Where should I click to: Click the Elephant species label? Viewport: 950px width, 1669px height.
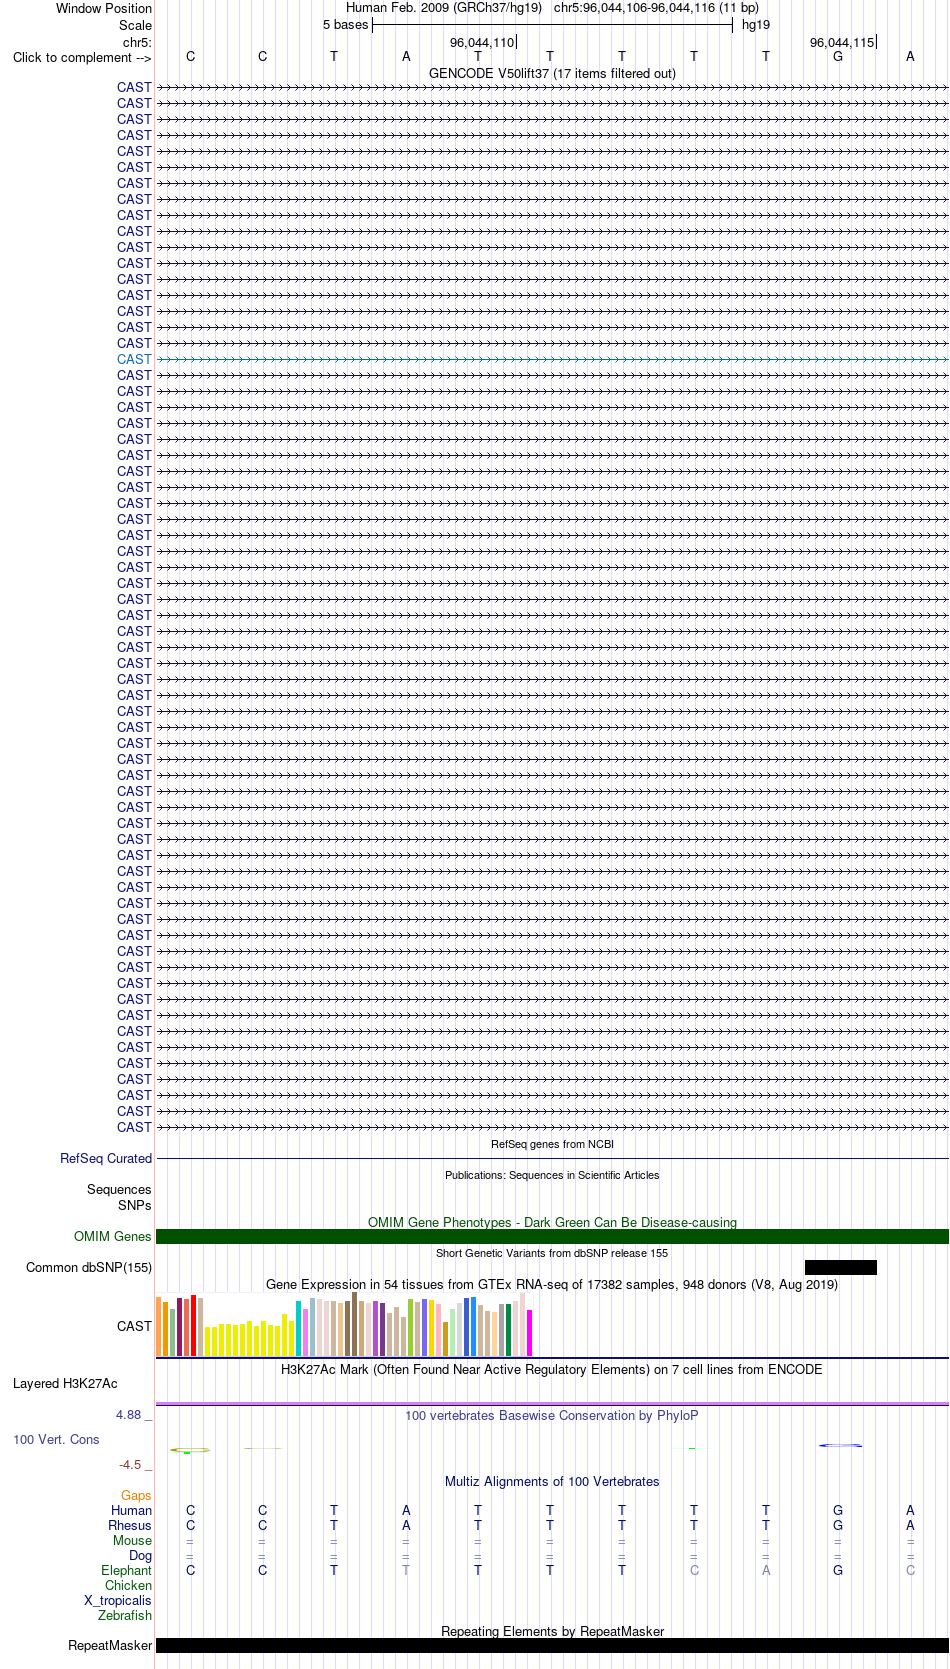pos(126,1570)
